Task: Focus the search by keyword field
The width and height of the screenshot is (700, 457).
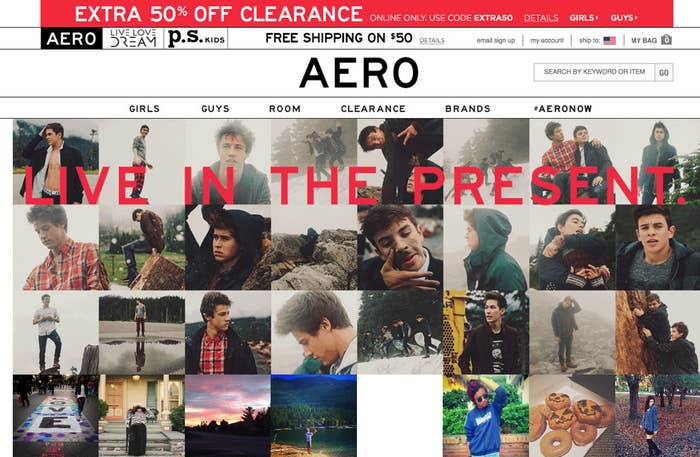Action: point(594,72)
